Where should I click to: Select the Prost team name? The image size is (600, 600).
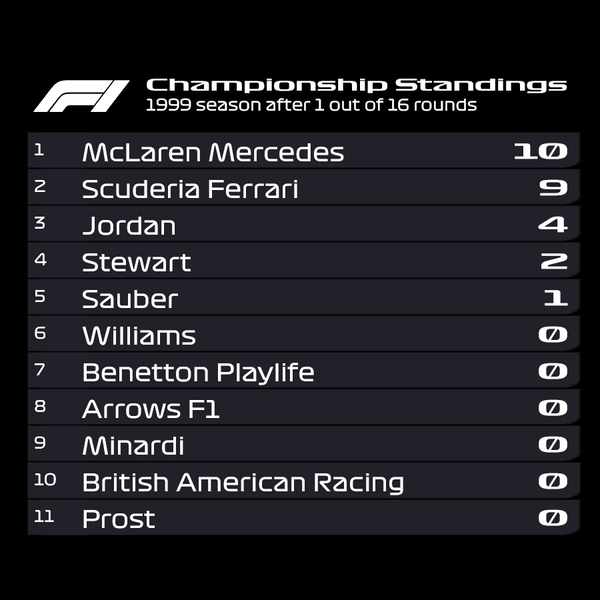coord(119,519)
